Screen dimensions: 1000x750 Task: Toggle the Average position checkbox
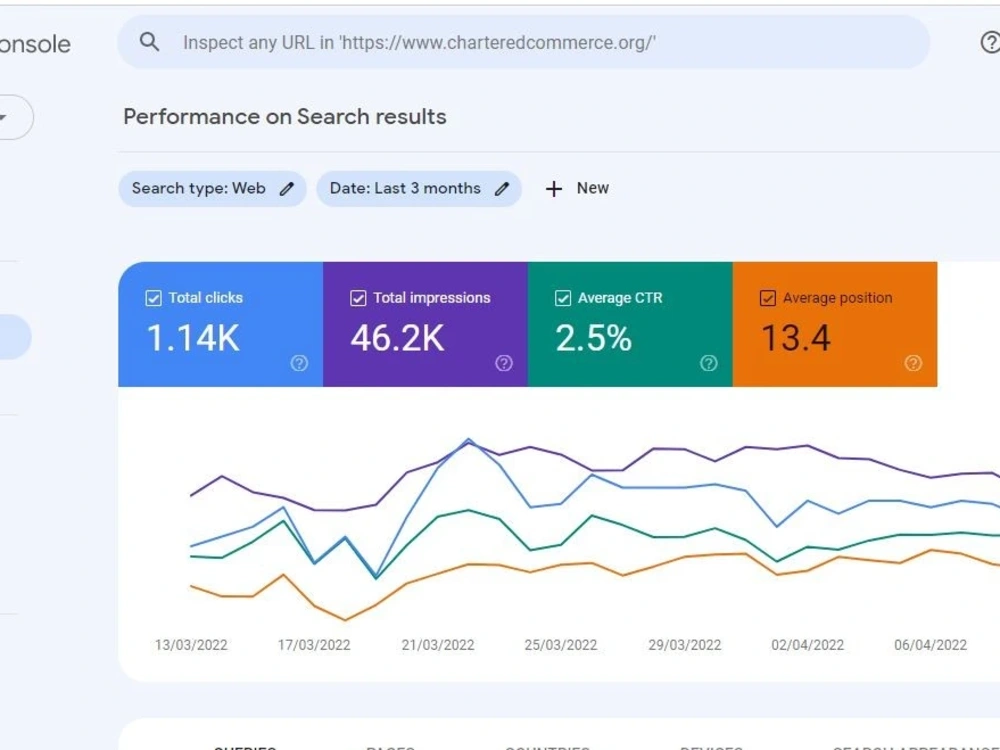click(768, 298)
